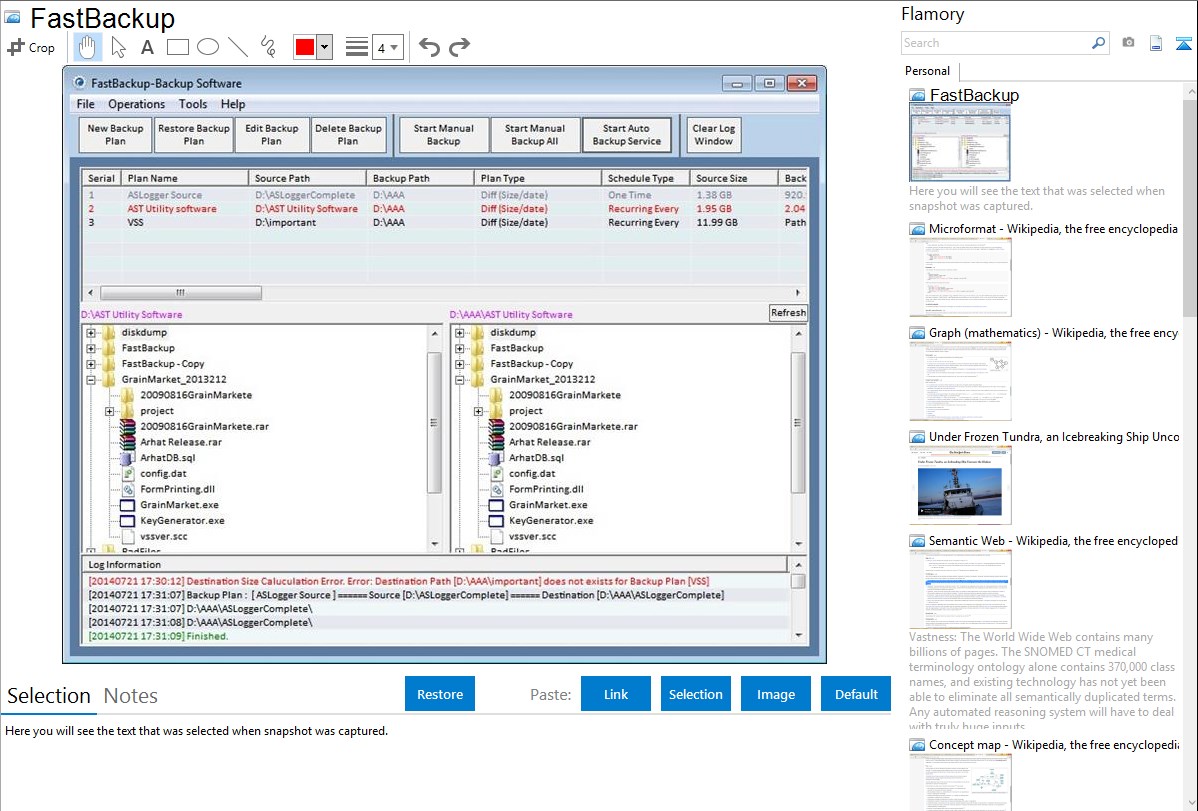Pick the ellipse drawing tool
Image resolution: width=1198 pixels, height=811 pixels.
(208, 47)
